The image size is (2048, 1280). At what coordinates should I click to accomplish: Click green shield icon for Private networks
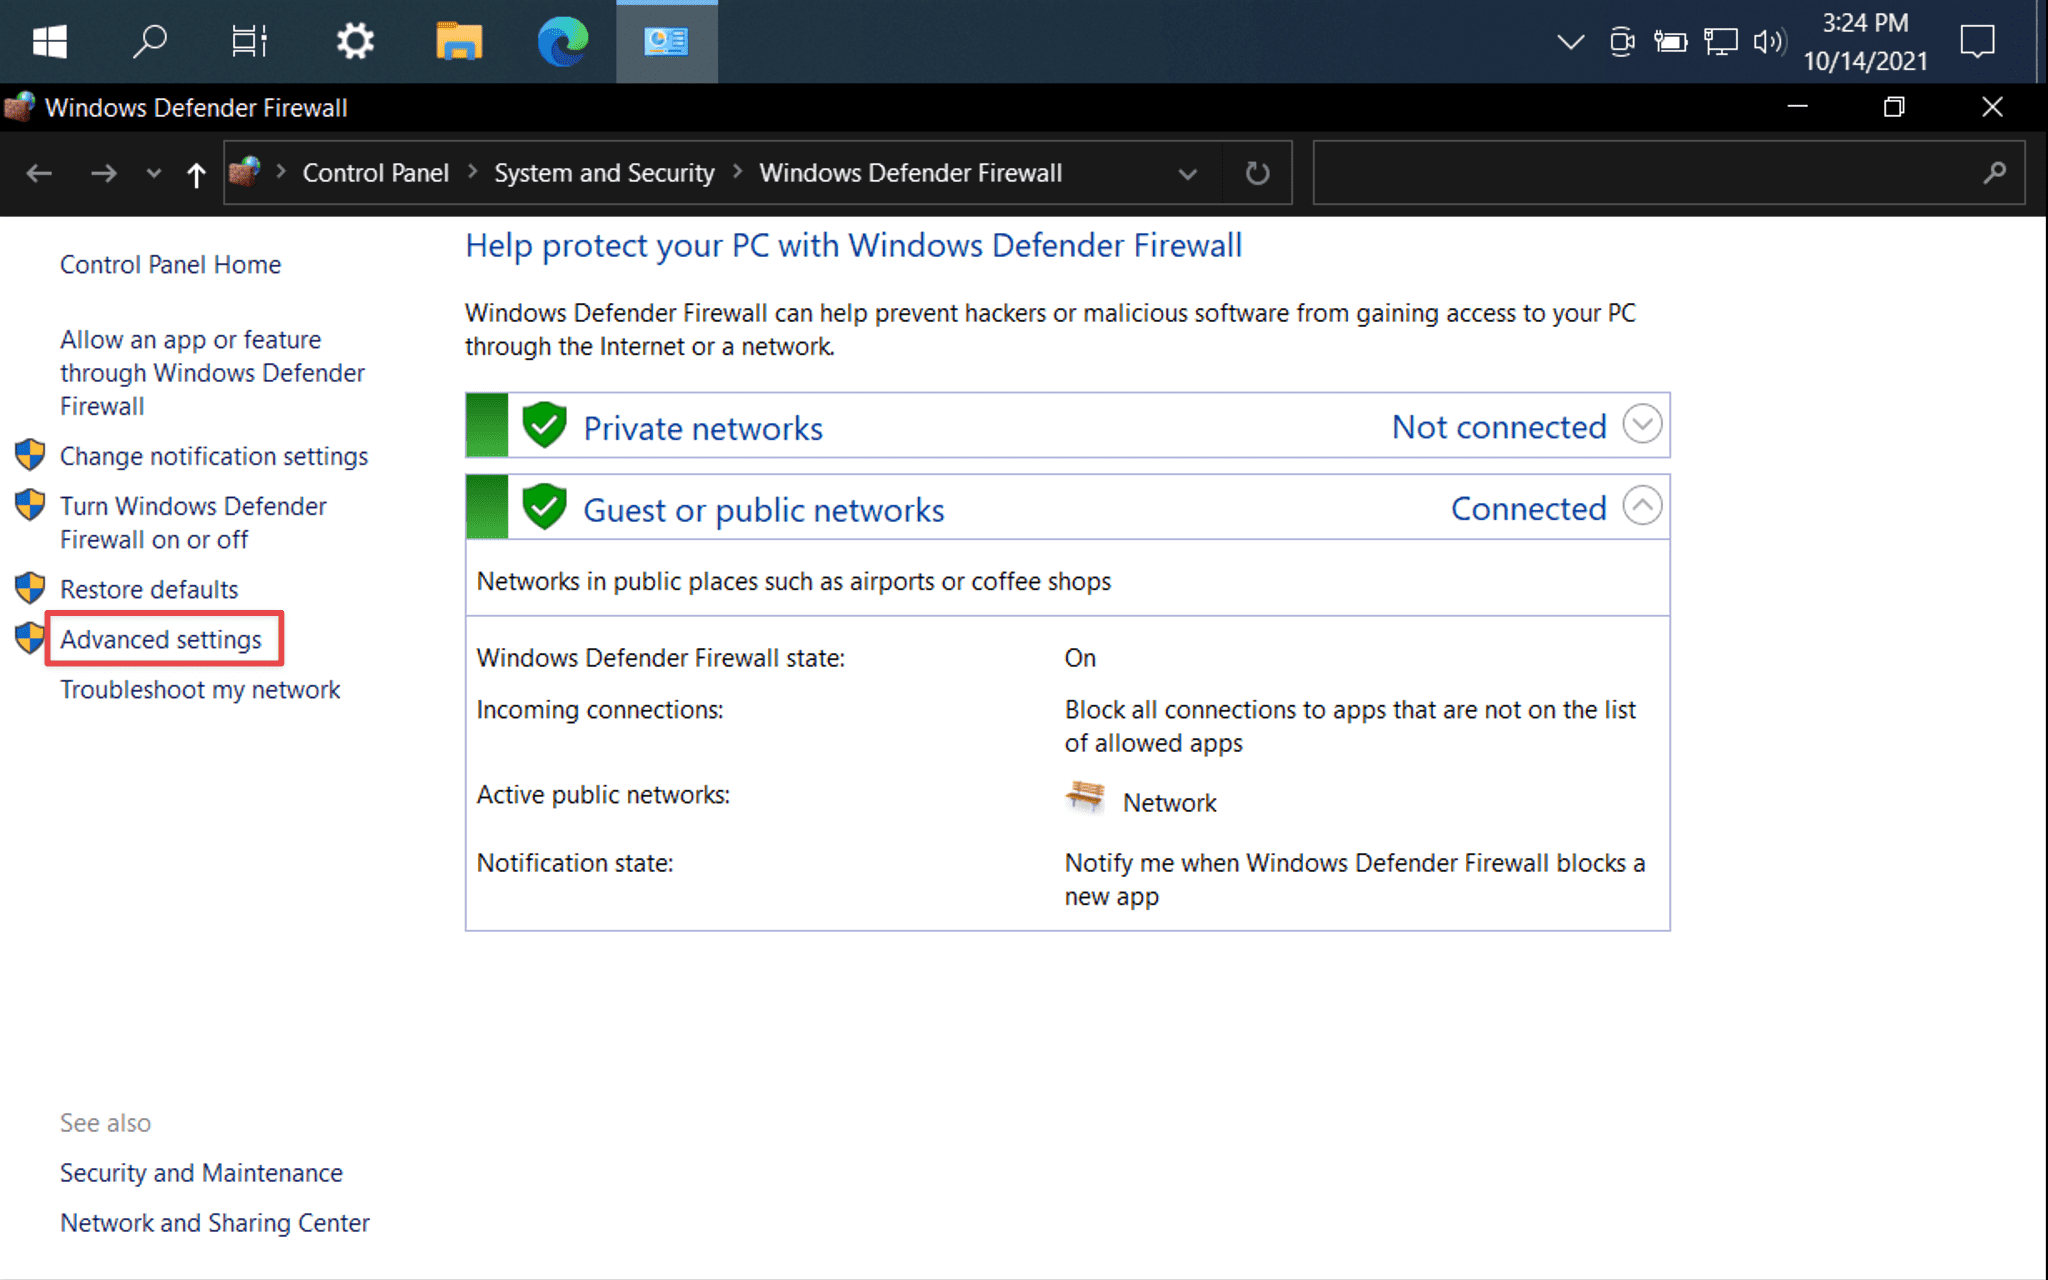pyautogui.click(x=544, y=425)
